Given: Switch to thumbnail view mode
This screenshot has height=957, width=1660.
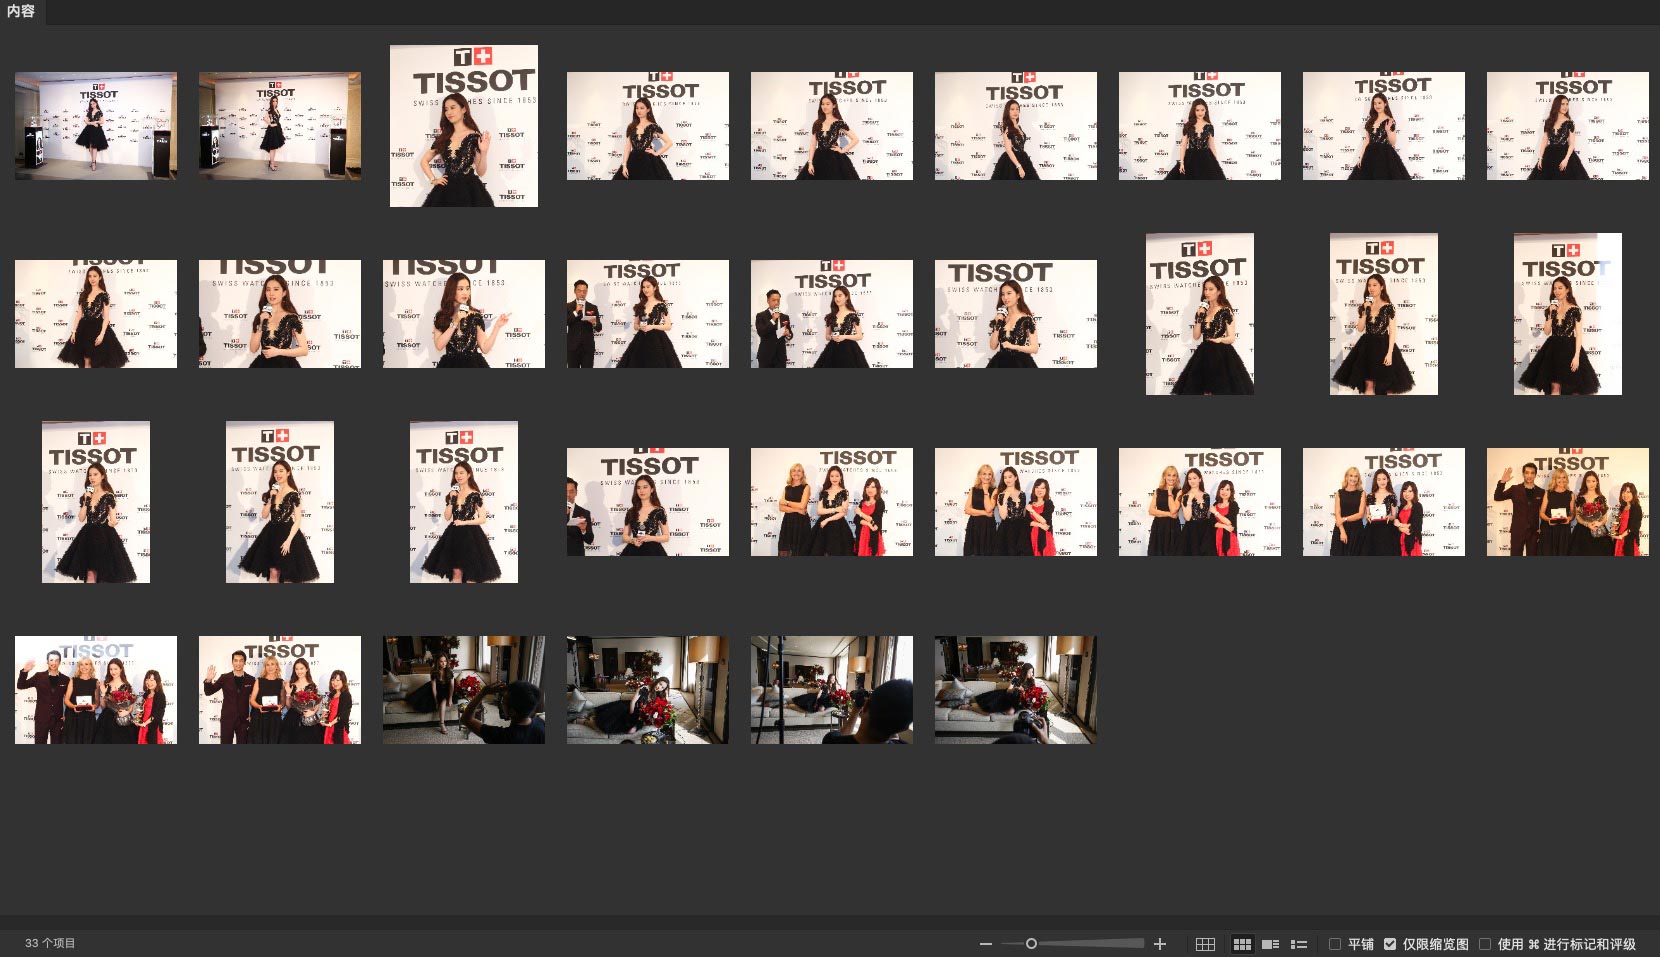Looking at the screenshot, I should [x=1242, y=944].
